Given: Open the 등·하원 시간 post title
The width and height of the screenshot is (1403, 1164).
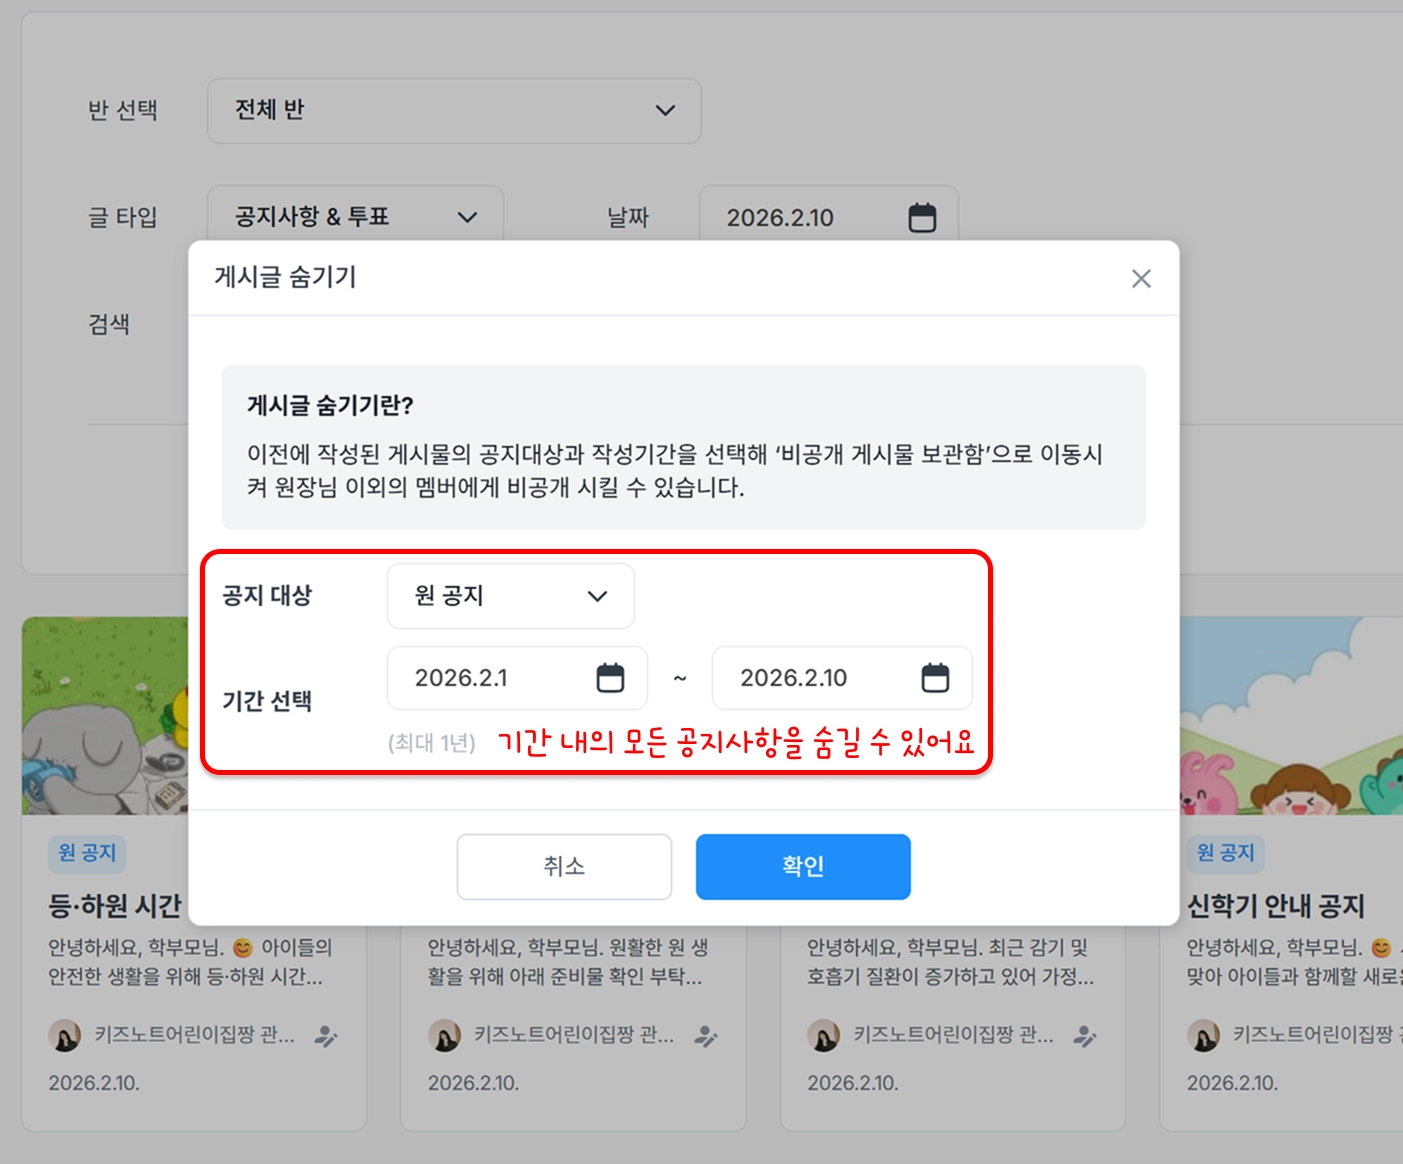Looking at the screenshot, I should click(x=115, y=906).
